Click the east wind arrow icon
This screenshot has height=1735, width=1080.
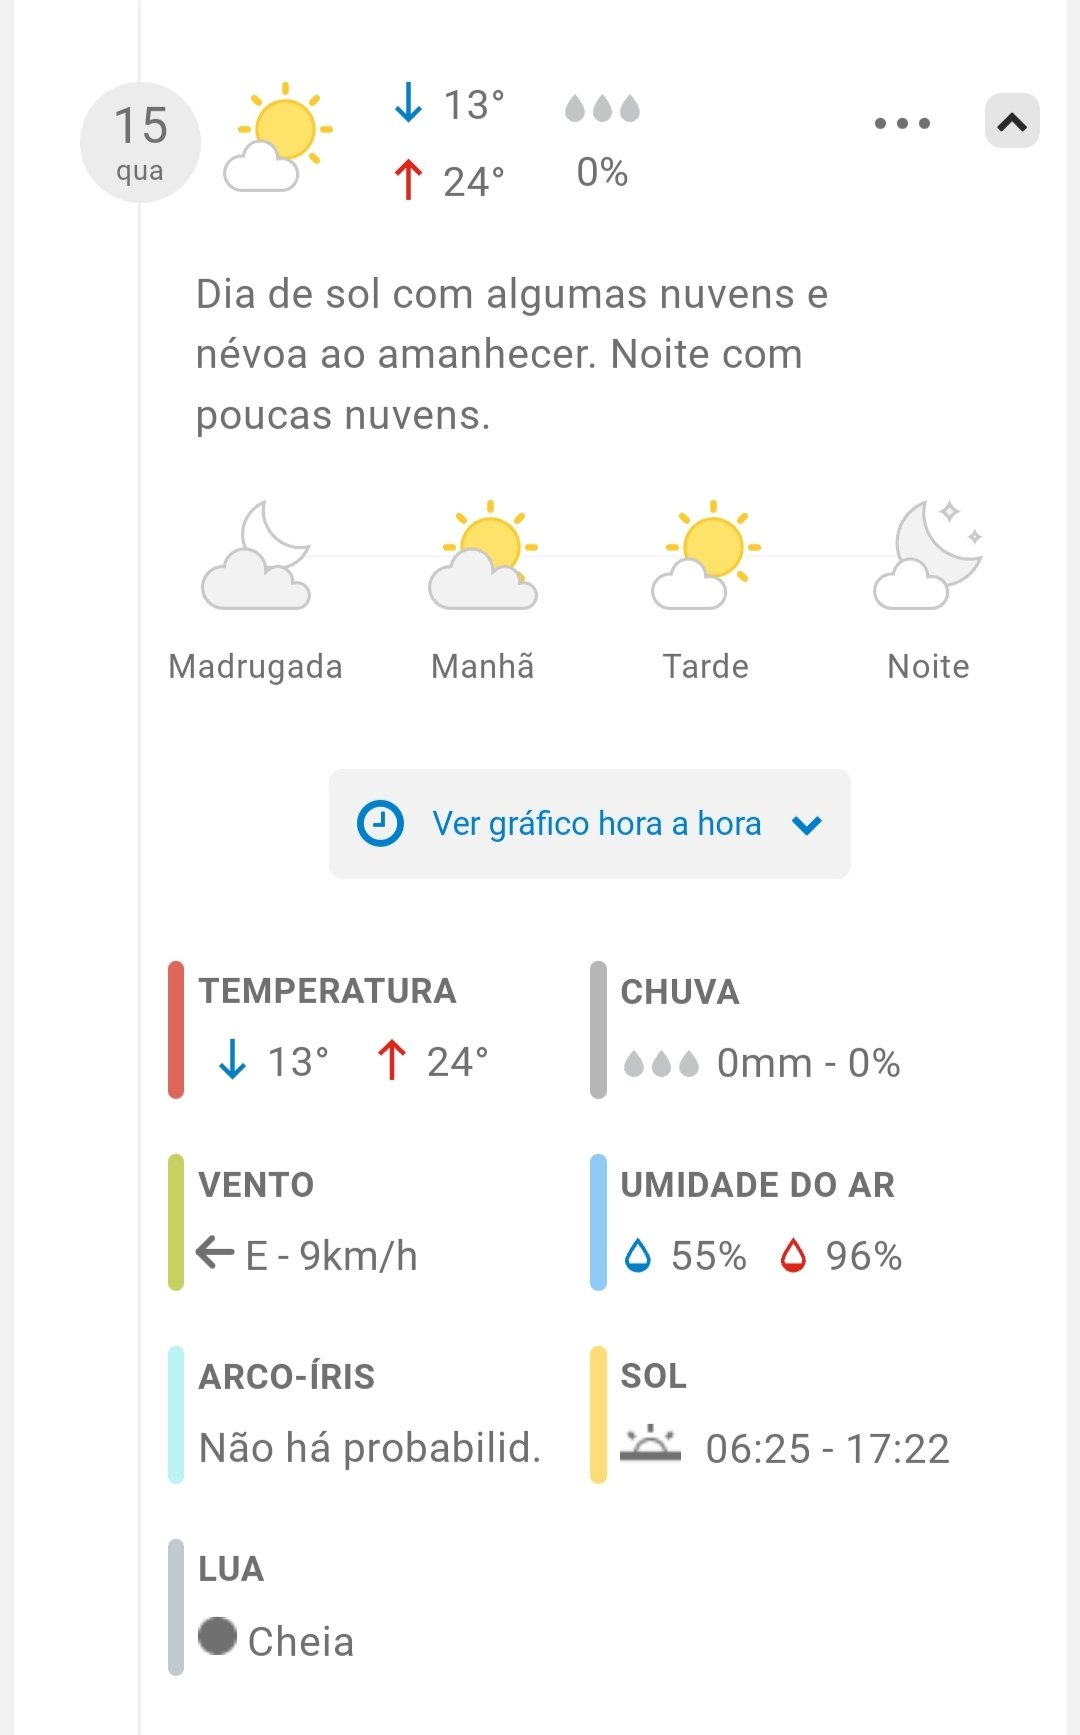215,1252
